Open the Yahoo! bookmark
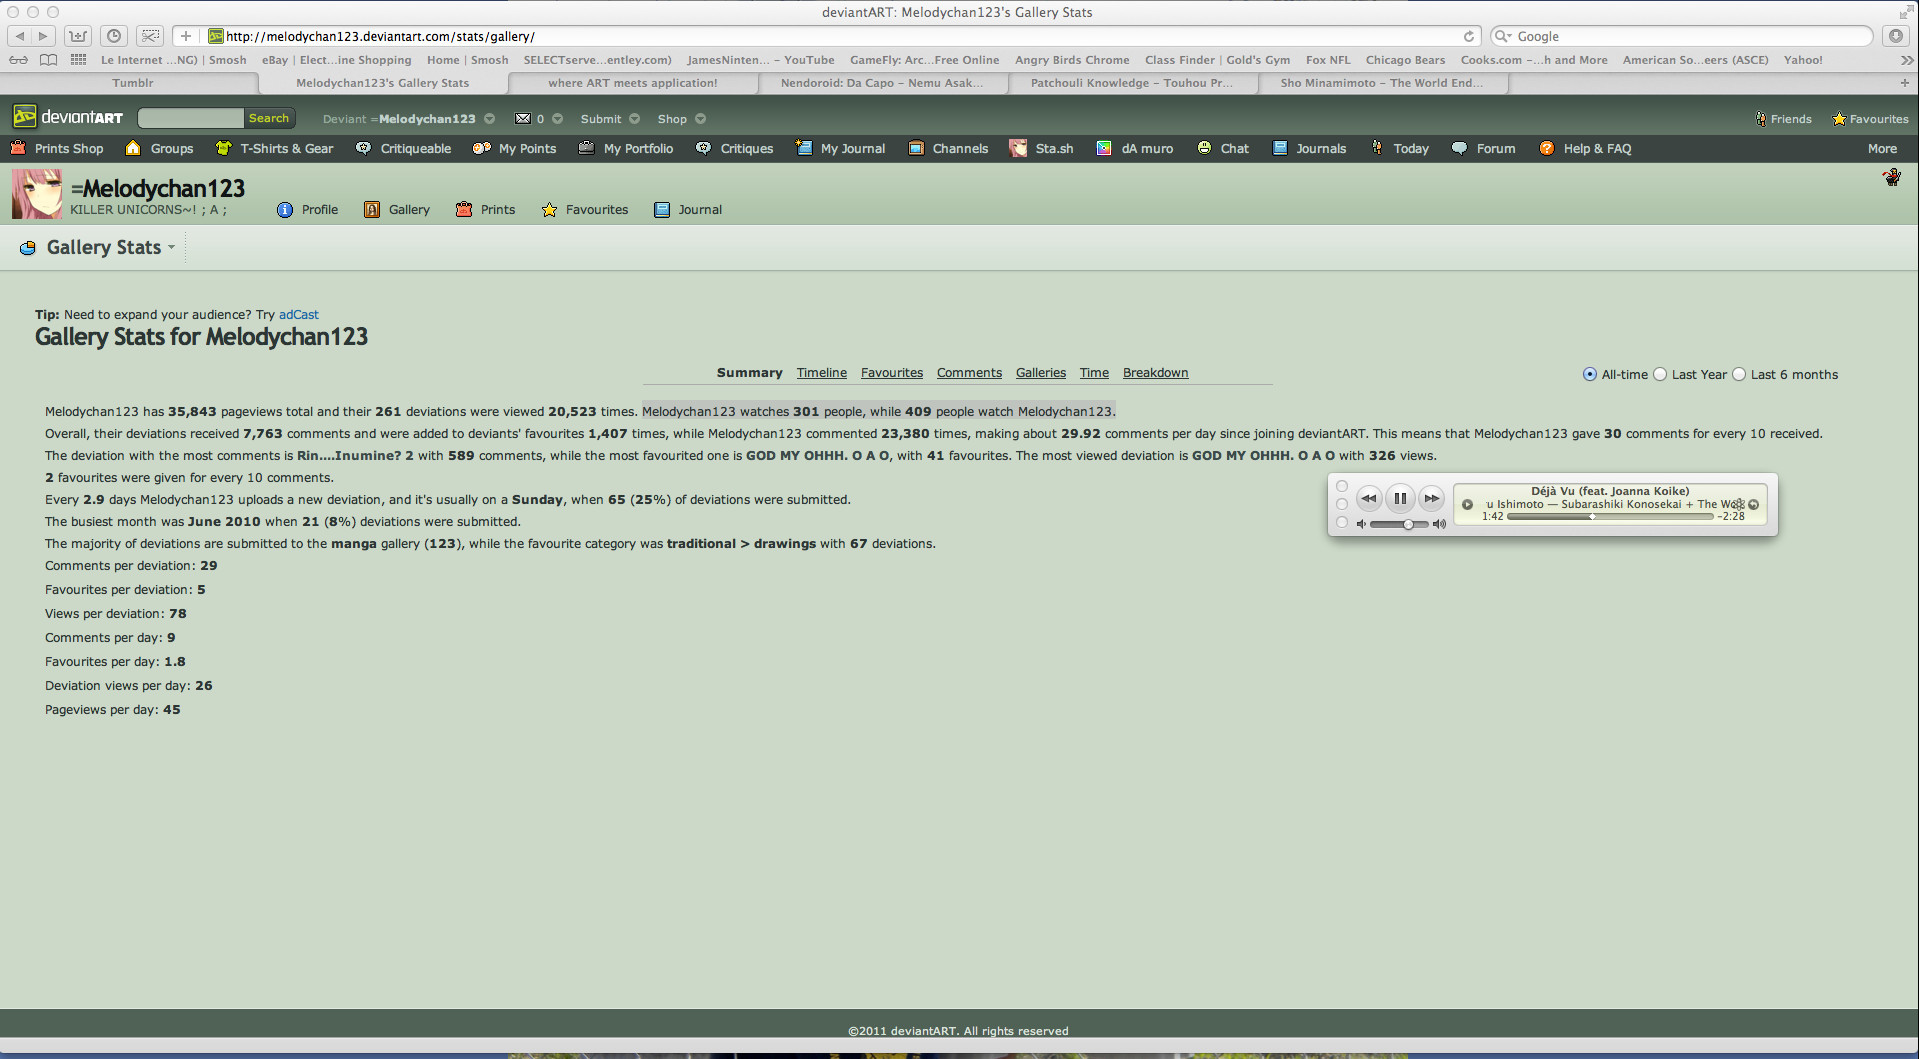This screenshot has height=1059, width=1919. pos(1803,60)
